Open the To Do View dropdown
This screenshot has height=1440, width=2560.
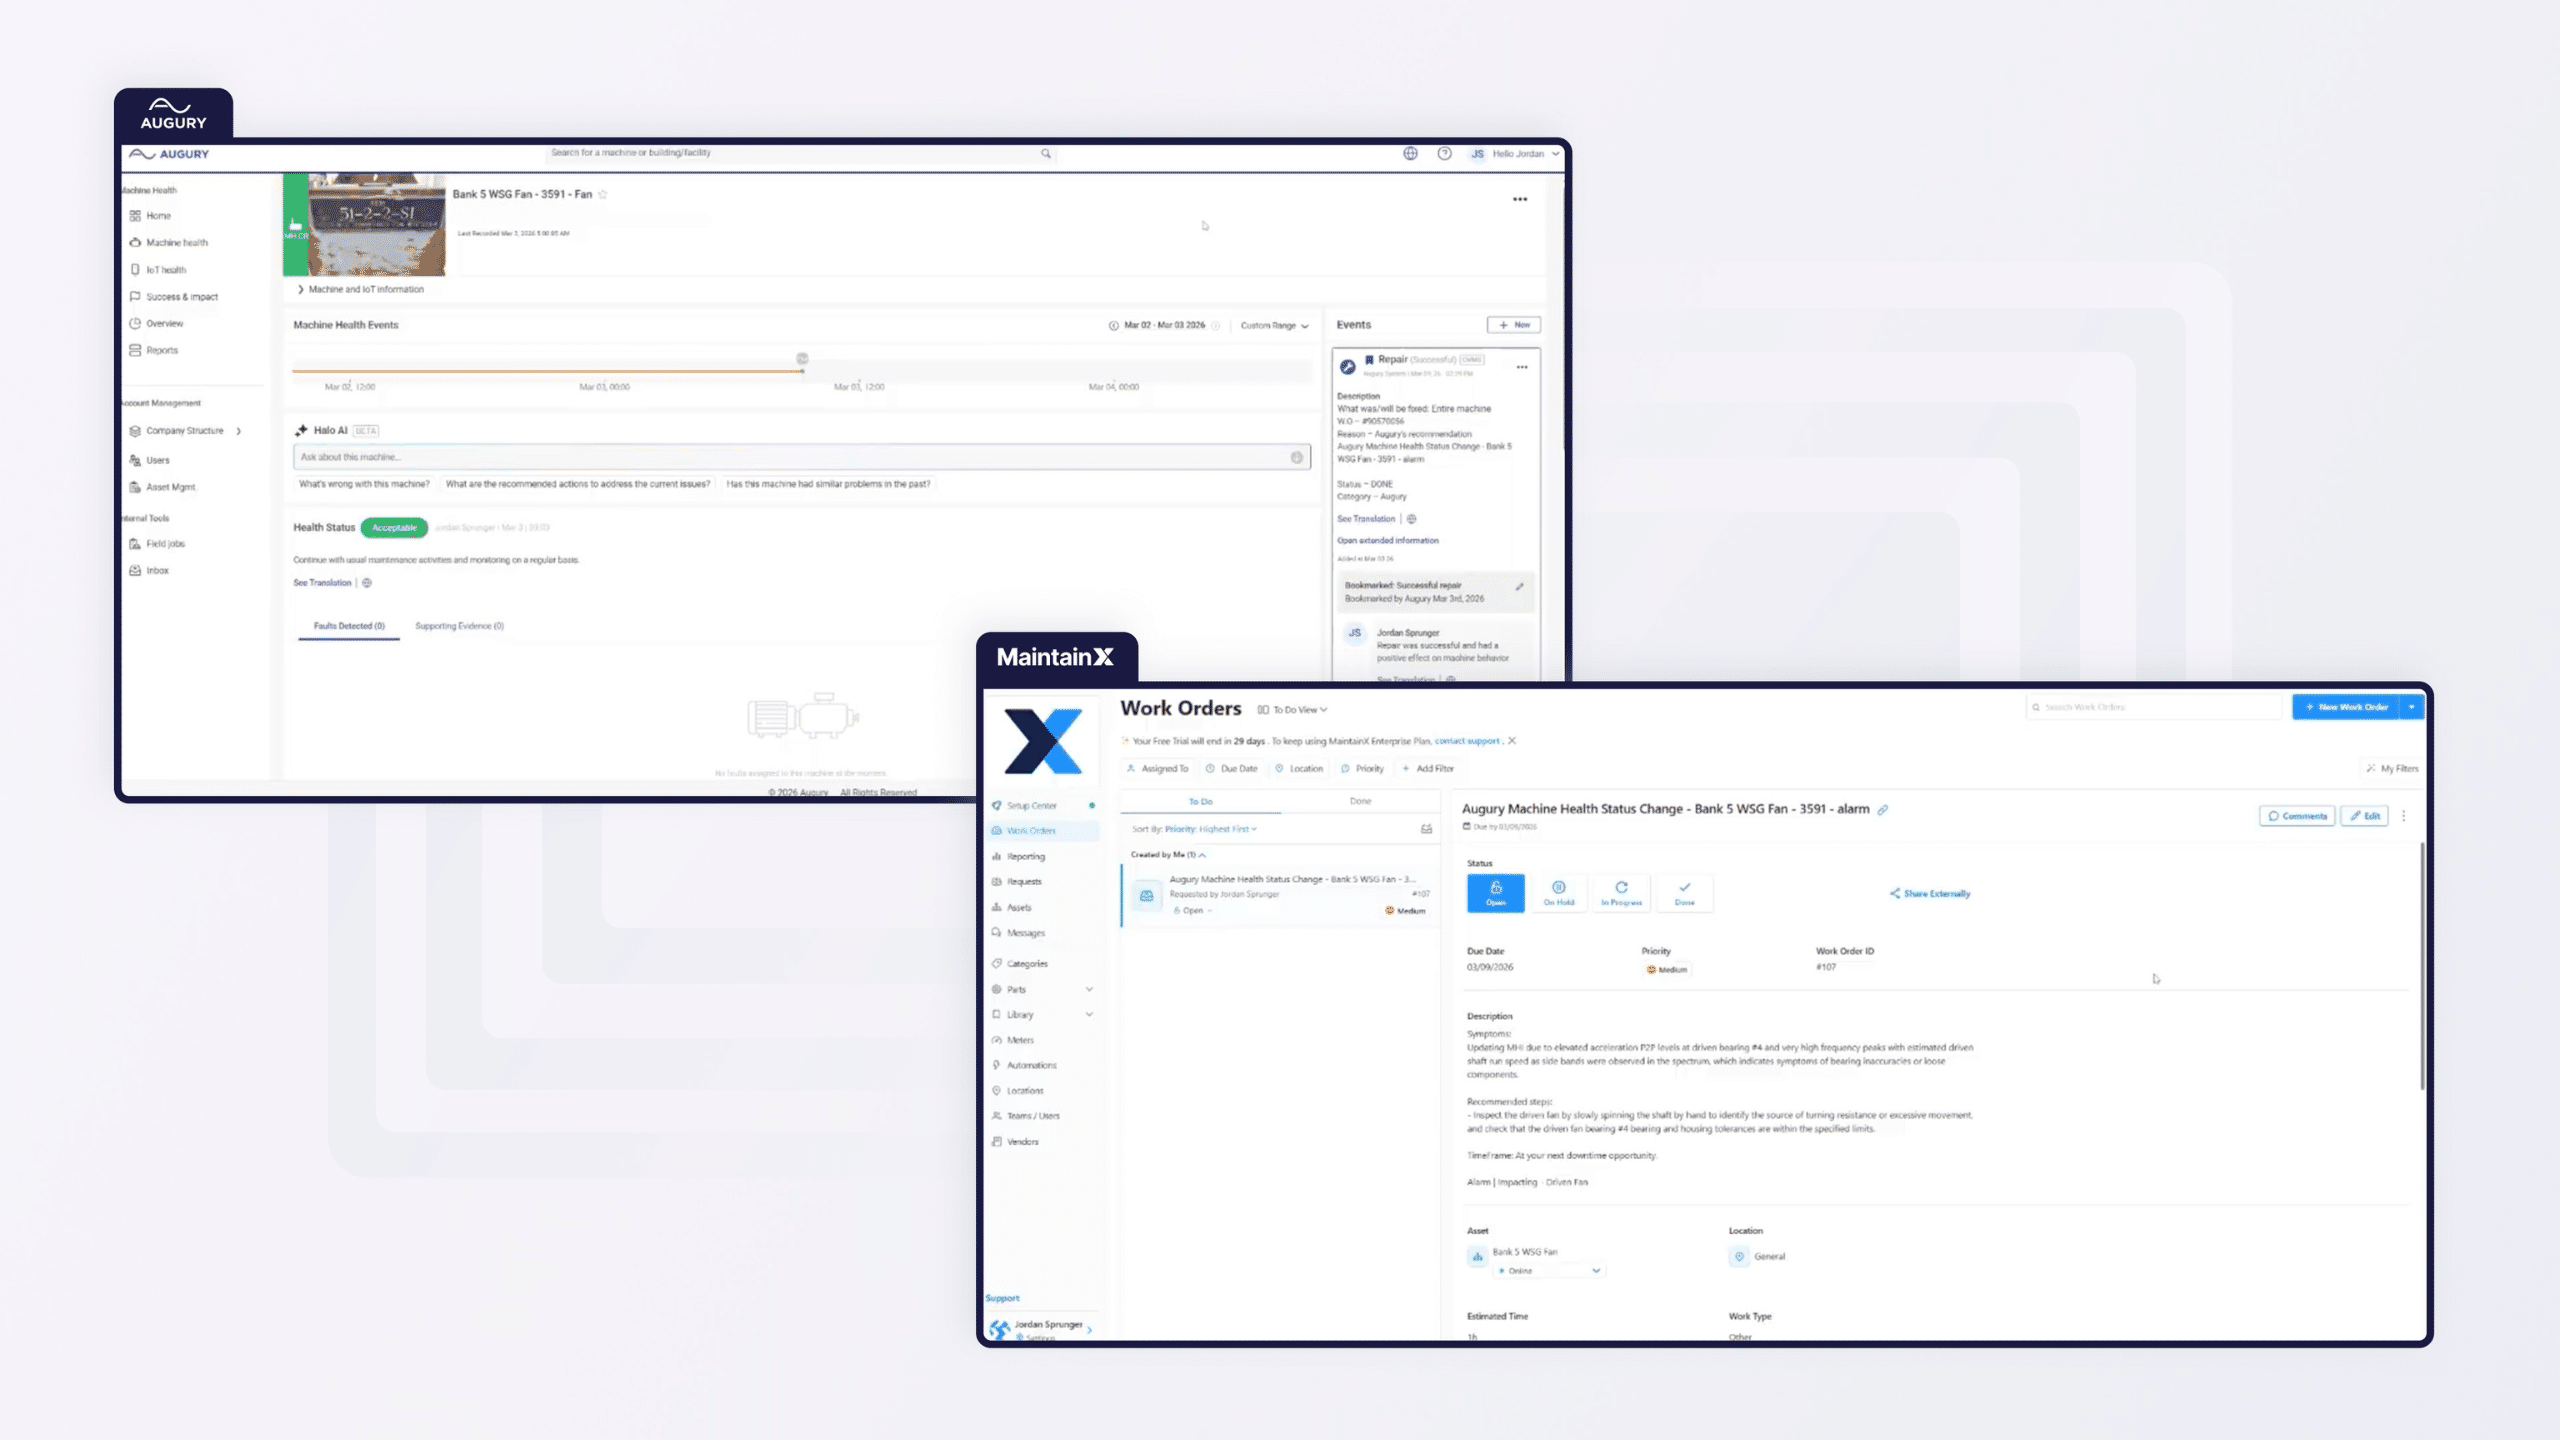click(1293, 710)
